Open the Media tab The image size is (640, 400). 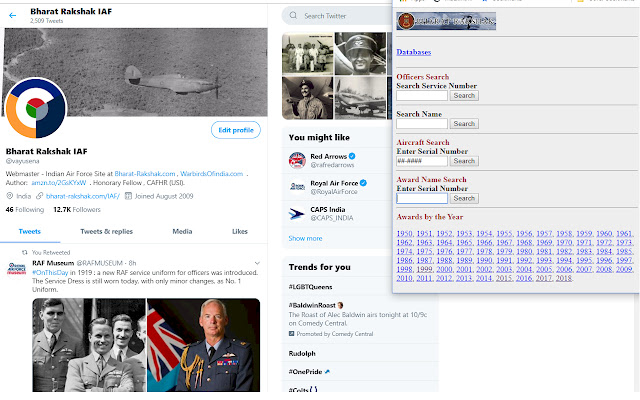coord(182,231)
